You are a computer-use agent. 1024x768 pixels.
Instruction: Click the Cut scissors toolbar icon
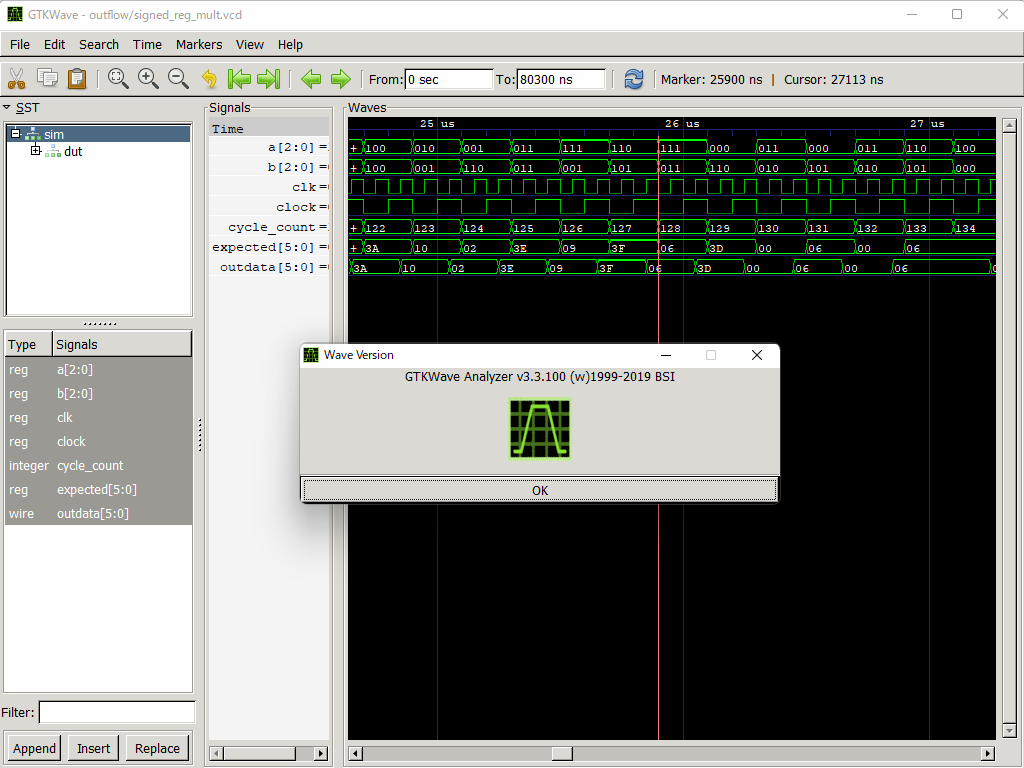(16, 79)
